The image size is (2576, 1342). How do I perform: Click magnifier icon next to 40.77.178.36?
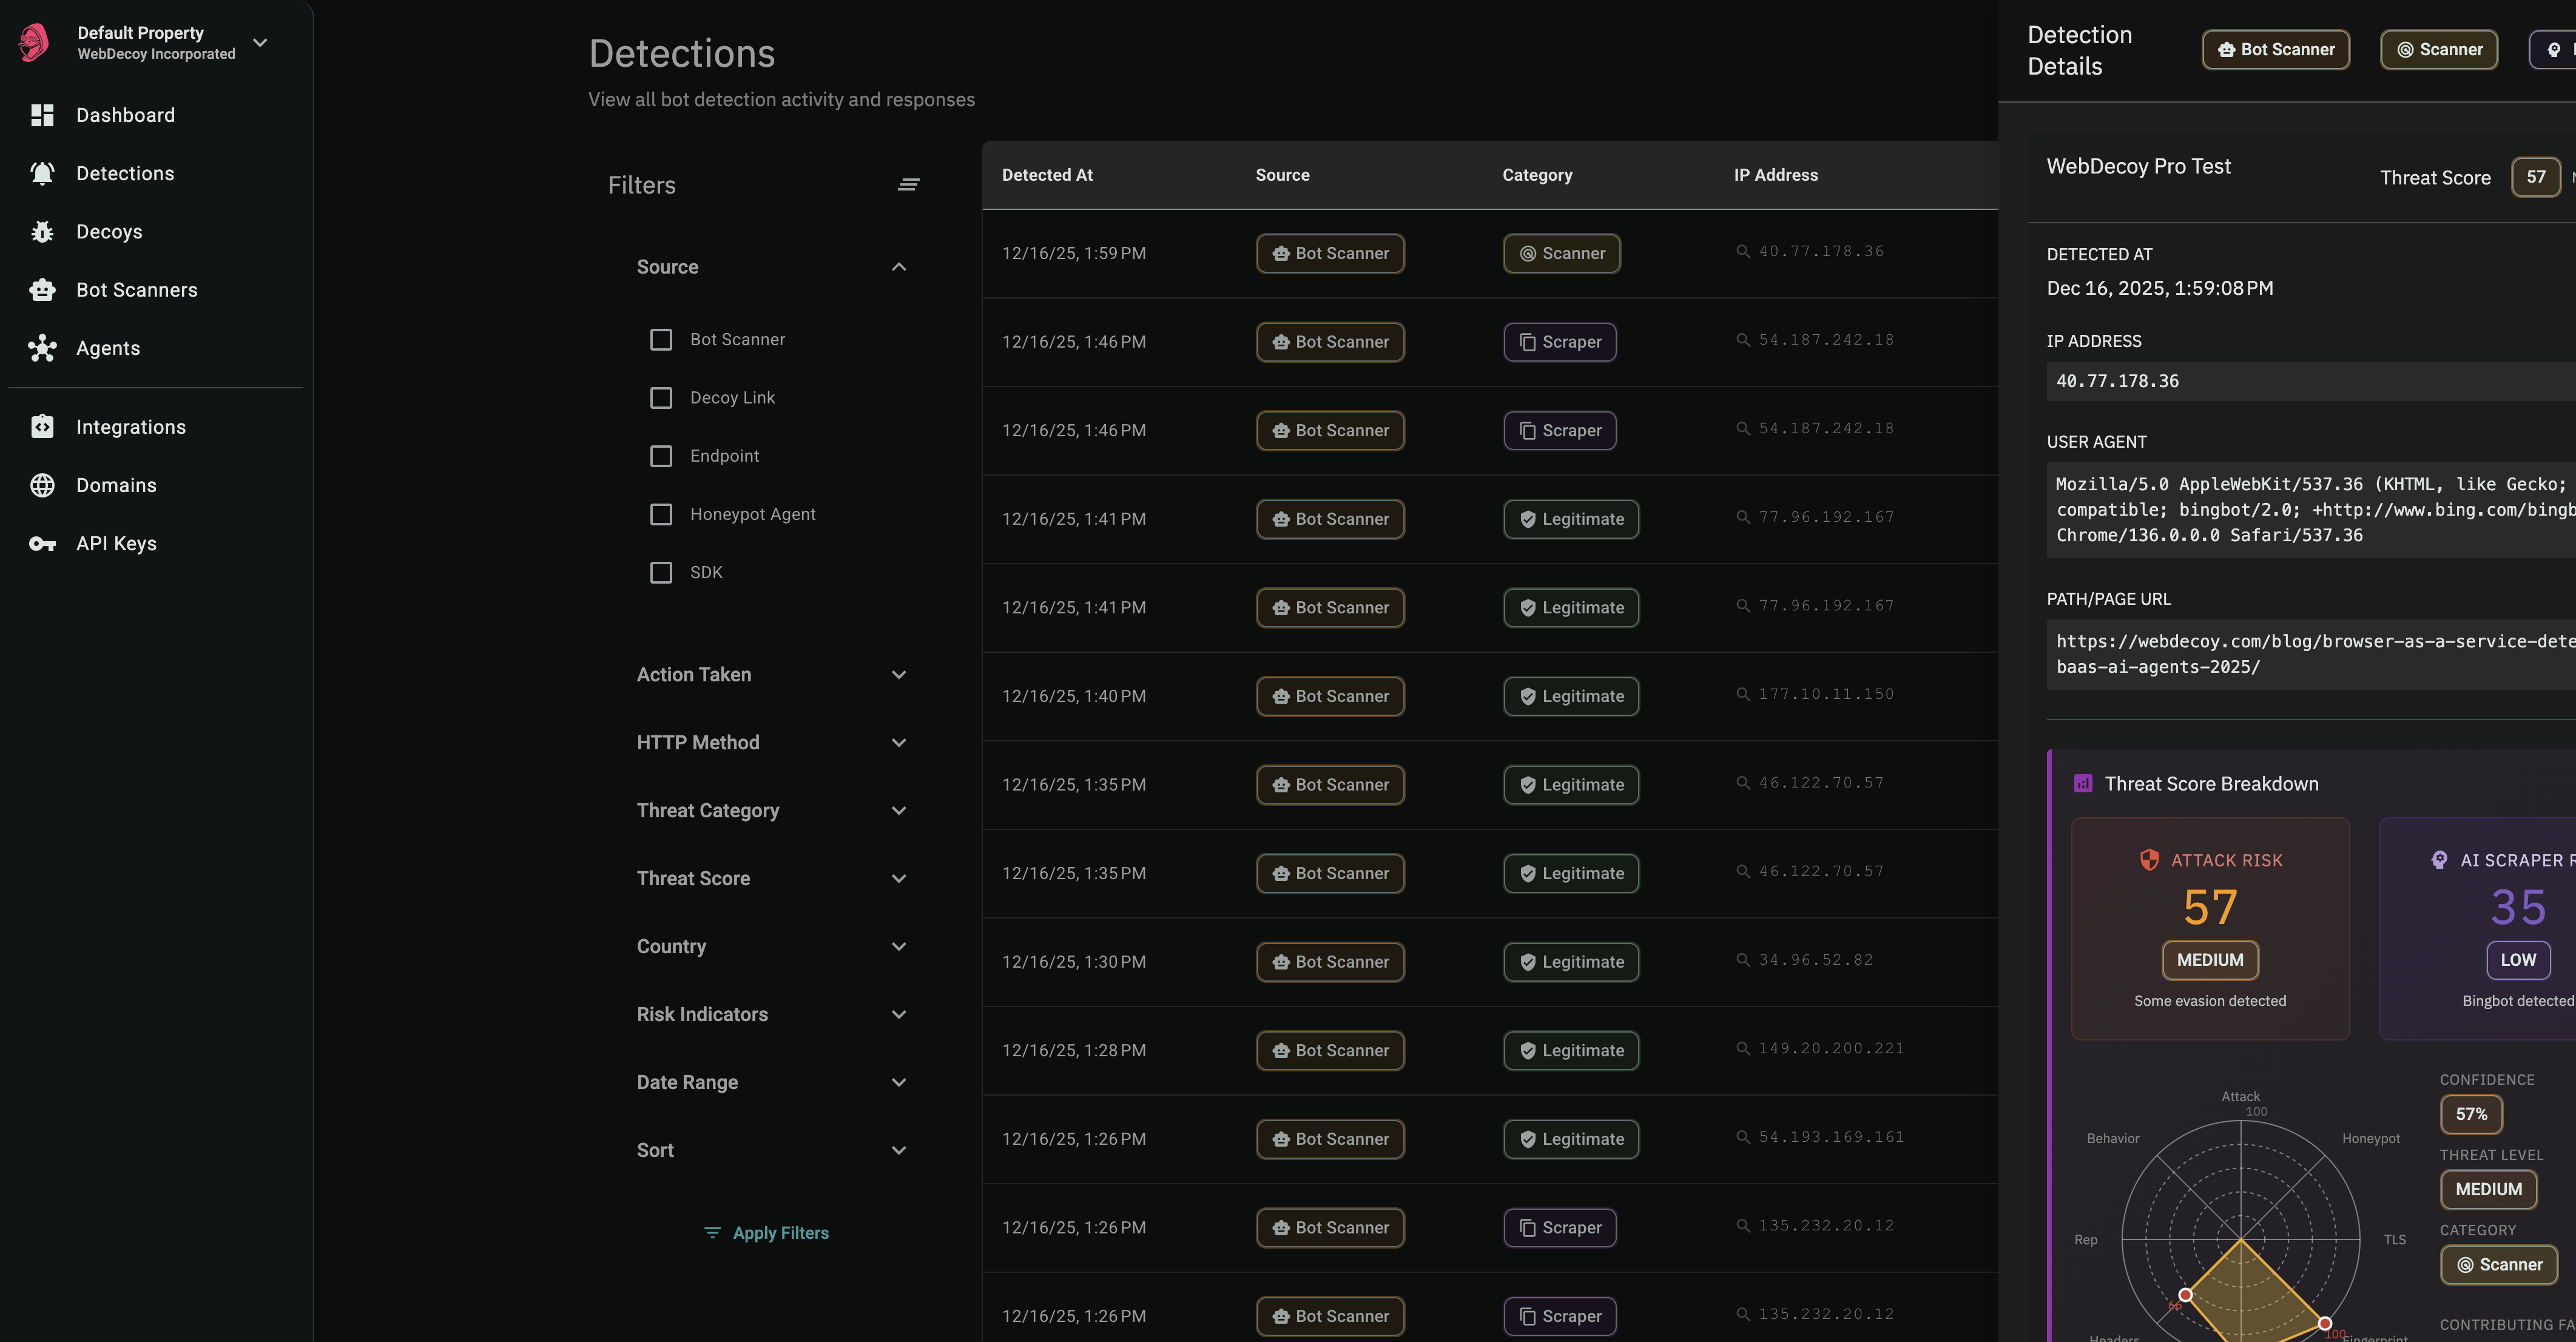click(x=1743, y=252)
